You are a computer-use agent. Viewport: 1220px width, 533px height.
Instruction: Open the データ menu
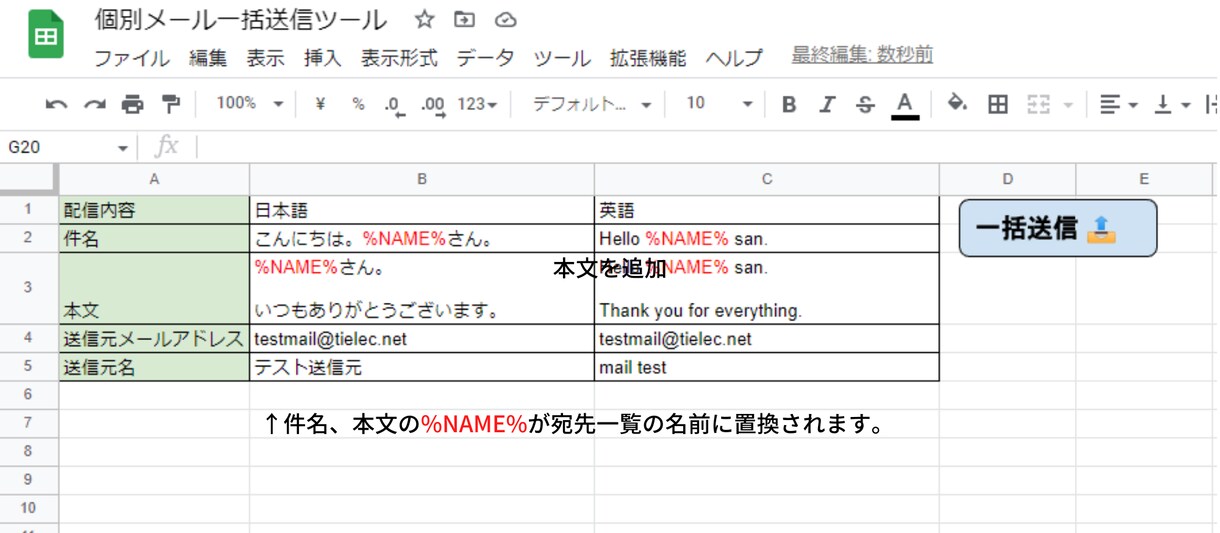[485, 58]
